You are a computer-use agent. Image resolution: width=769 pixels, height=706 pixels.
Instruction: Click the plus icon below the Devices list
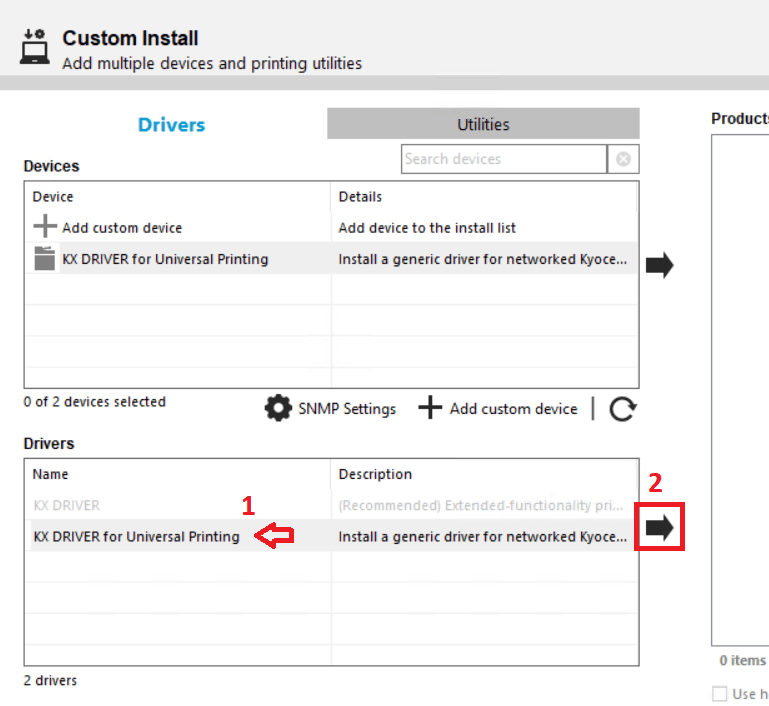430,408
